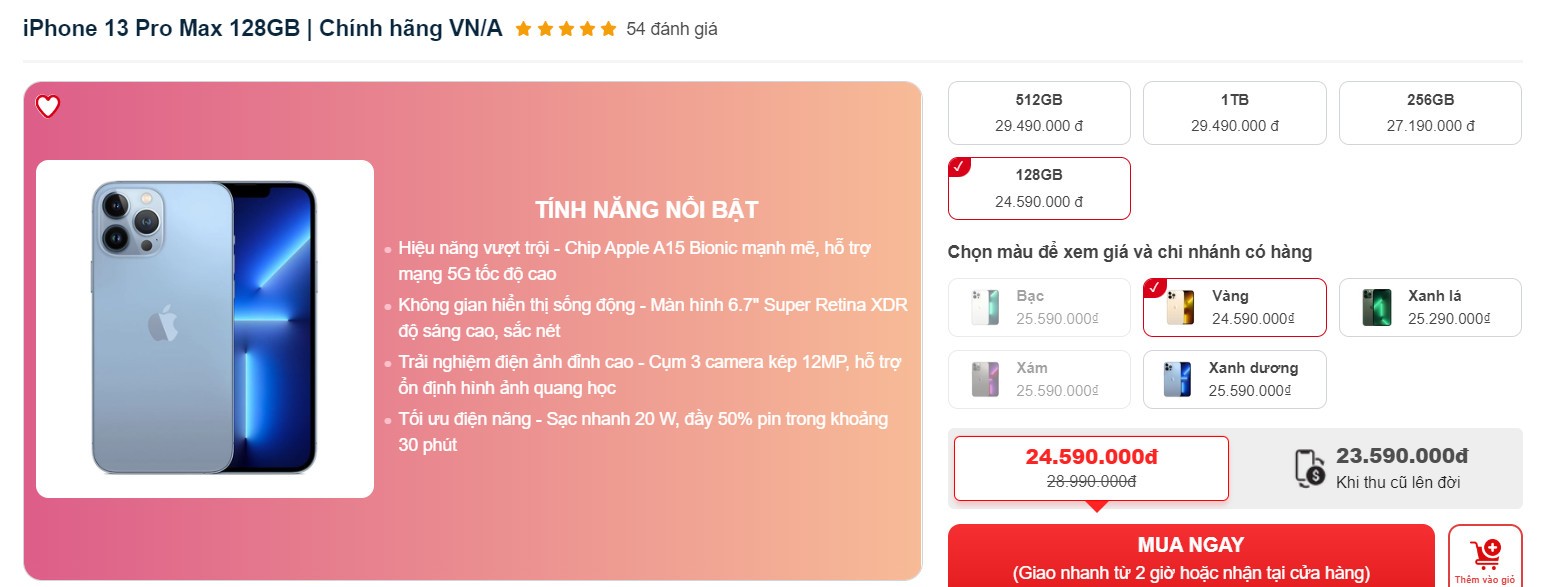This screenshot has height=587, width=1546.
Task: Select the 1TB storage option
Action: point(1235,113)
